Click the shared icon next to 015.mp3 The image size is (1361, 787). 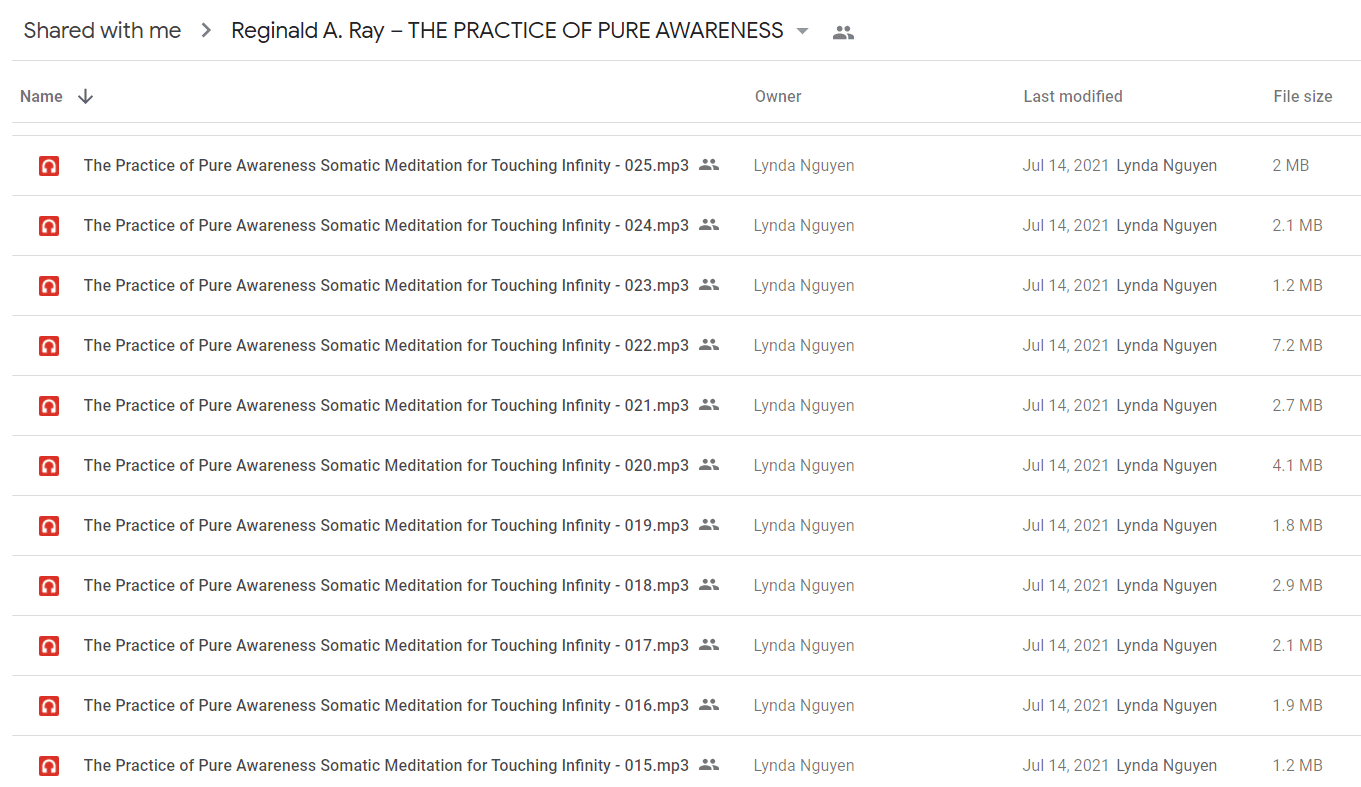click(709, 765)
